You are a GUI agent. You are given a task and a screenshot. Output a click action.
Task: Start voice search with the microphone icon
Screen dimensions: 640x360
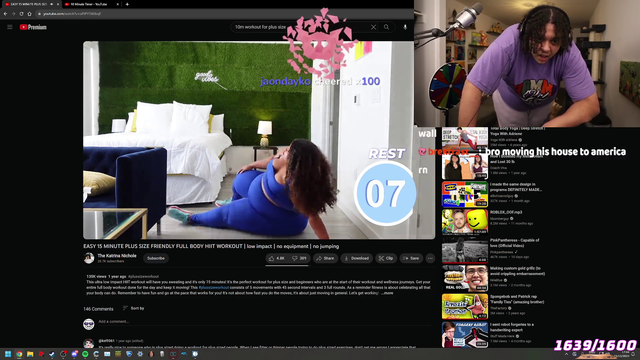[x=405, y=27]
